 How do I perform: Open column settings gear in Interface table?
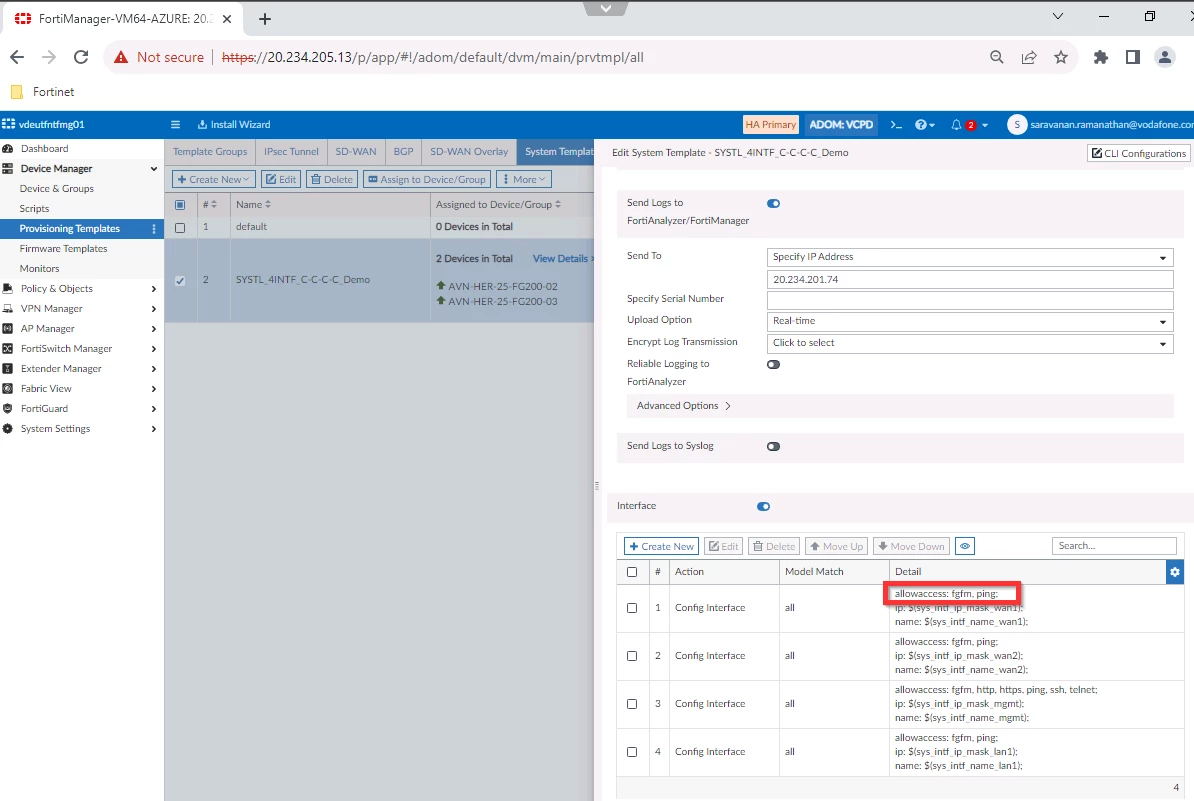pyautogui.click(x=1175, y=572)
